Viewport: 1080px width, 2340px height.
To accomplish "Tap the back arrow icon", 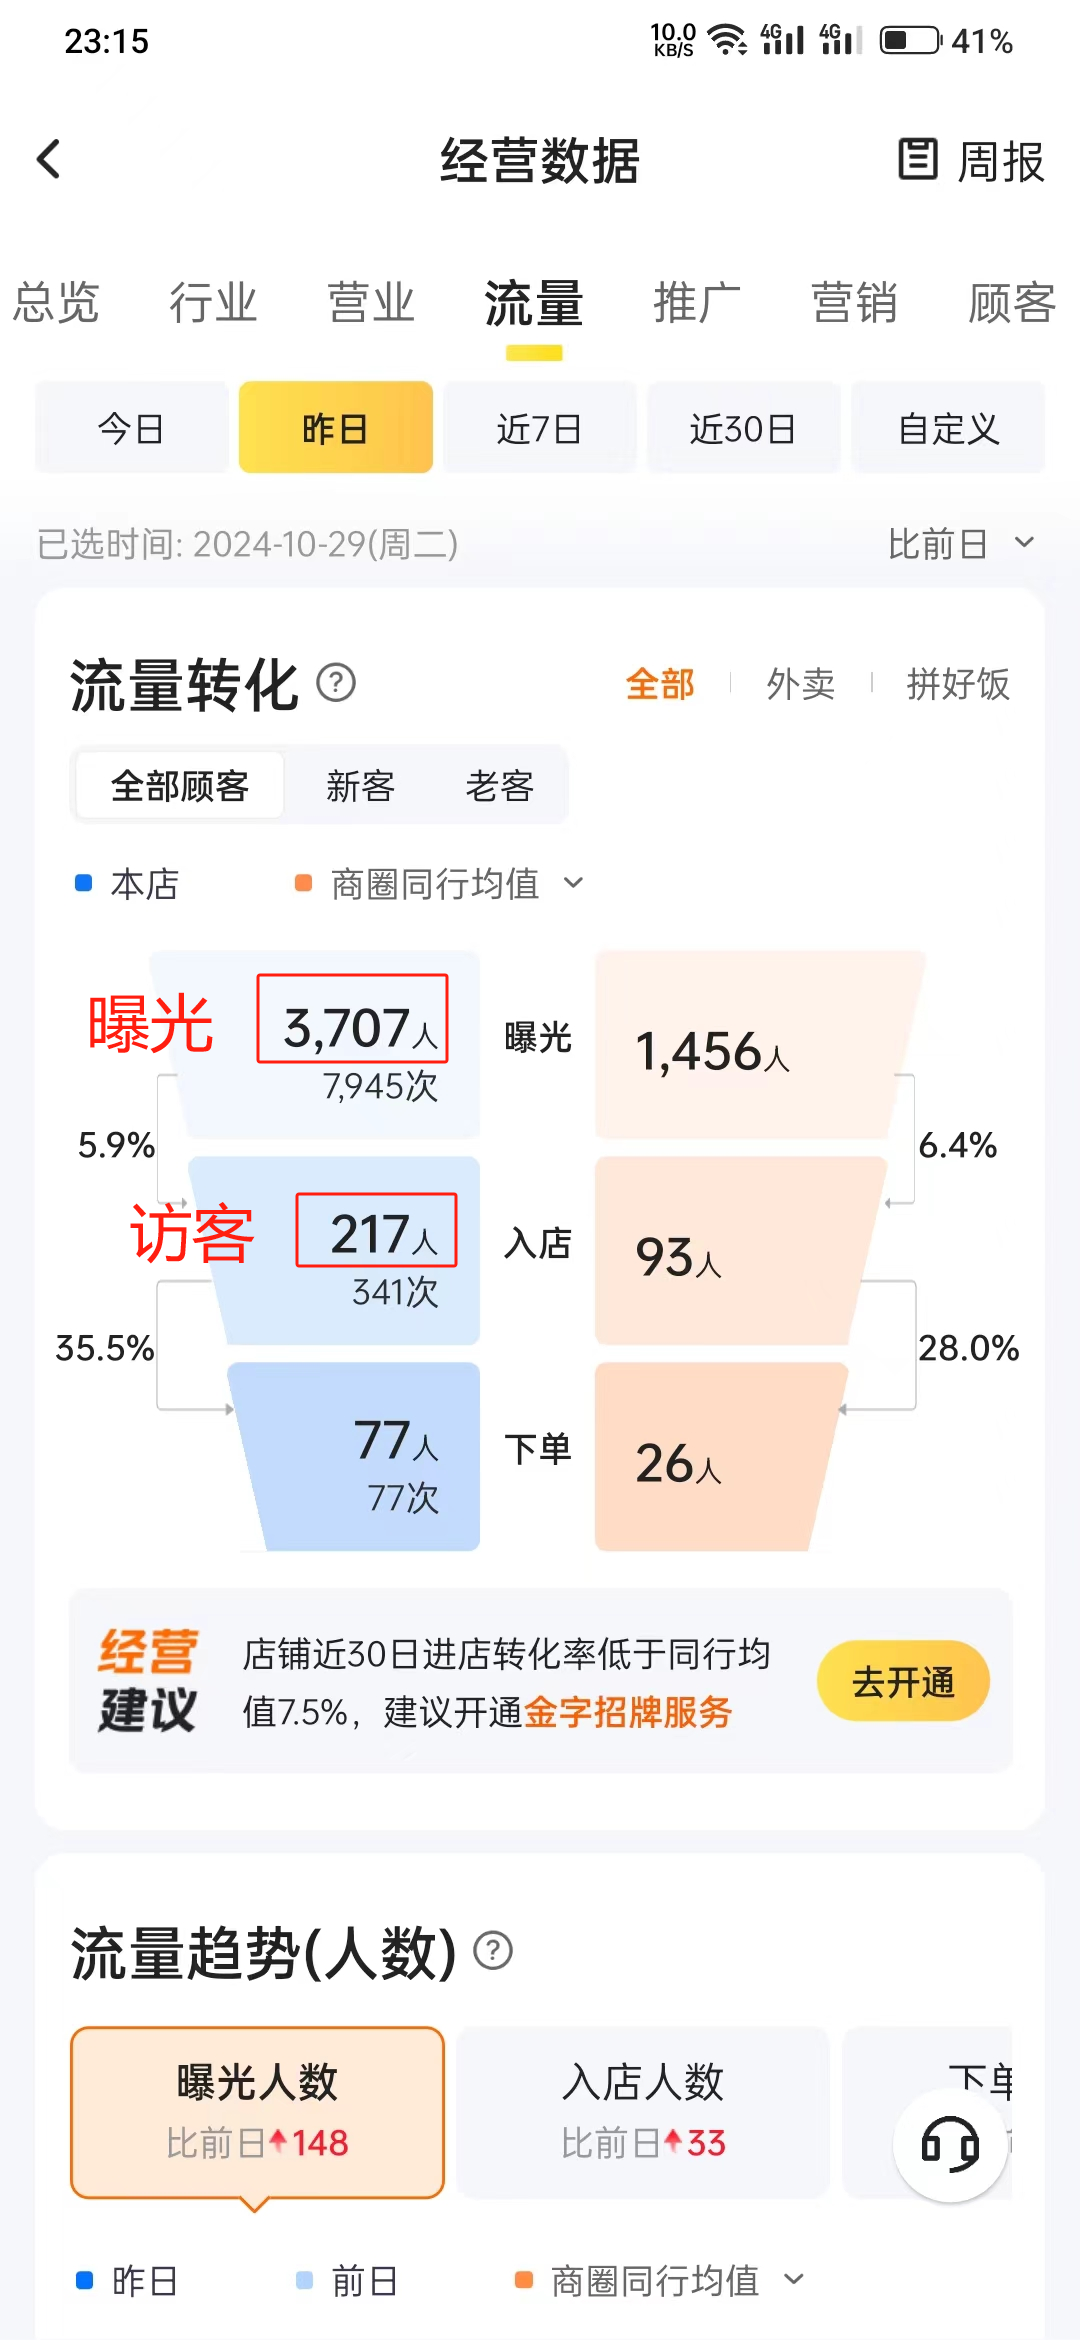I will pos(49,159).
